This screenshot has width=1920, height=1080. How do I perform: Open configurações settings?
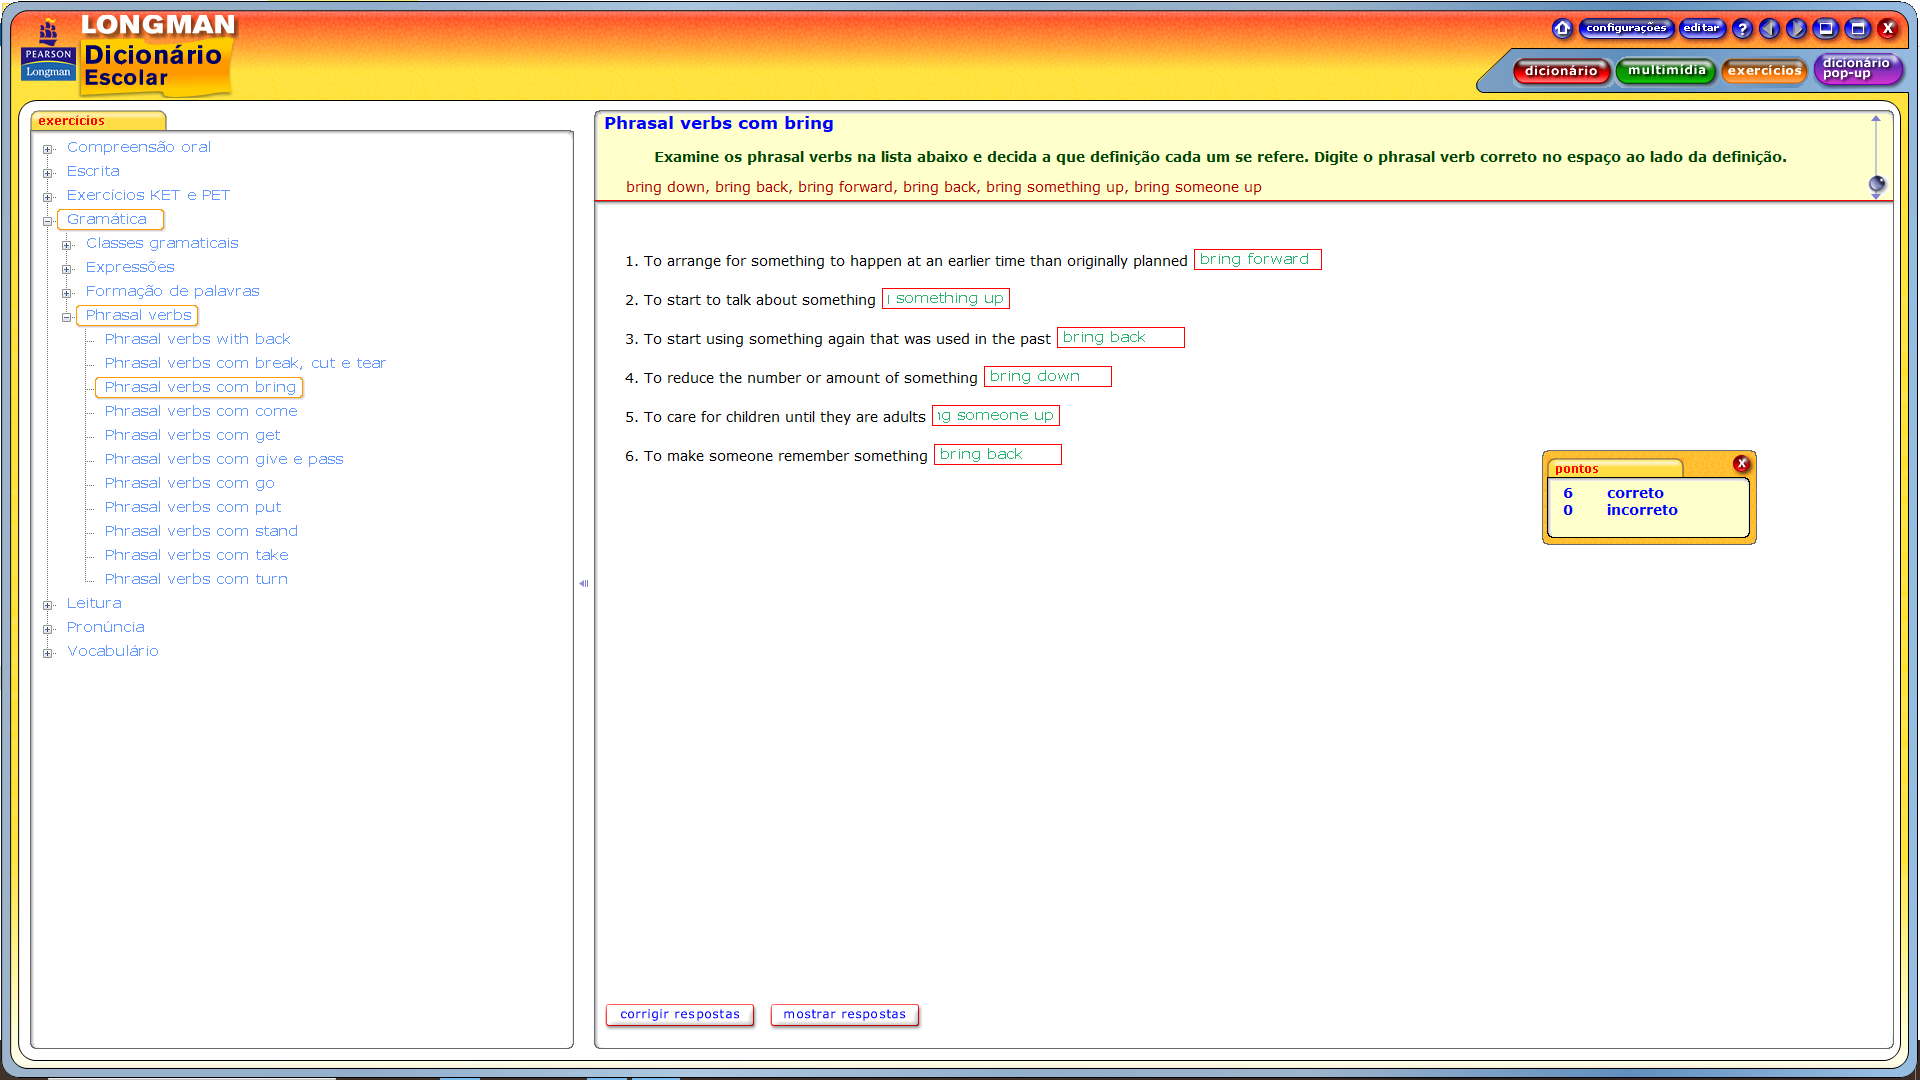pos(1626,28)
